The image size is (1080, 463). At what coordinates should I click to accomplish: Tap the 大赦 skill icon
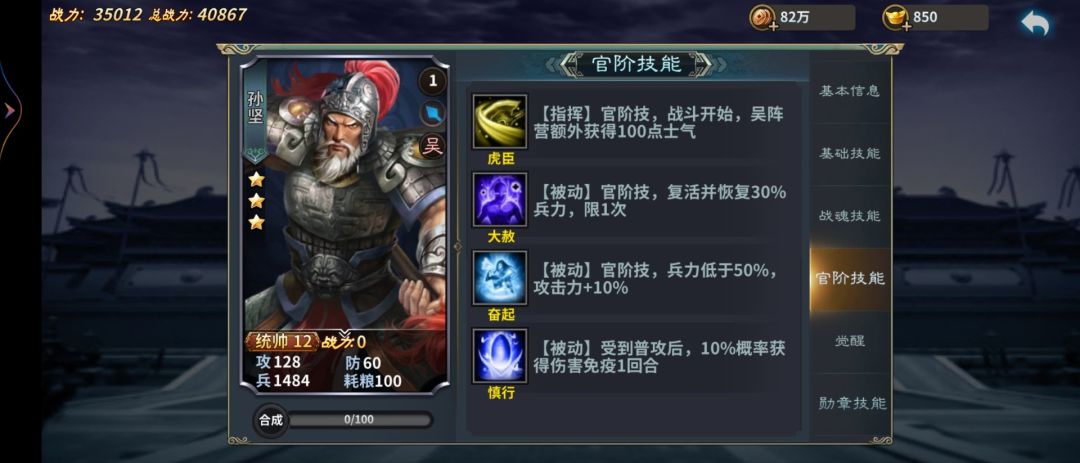pos(499,200)
